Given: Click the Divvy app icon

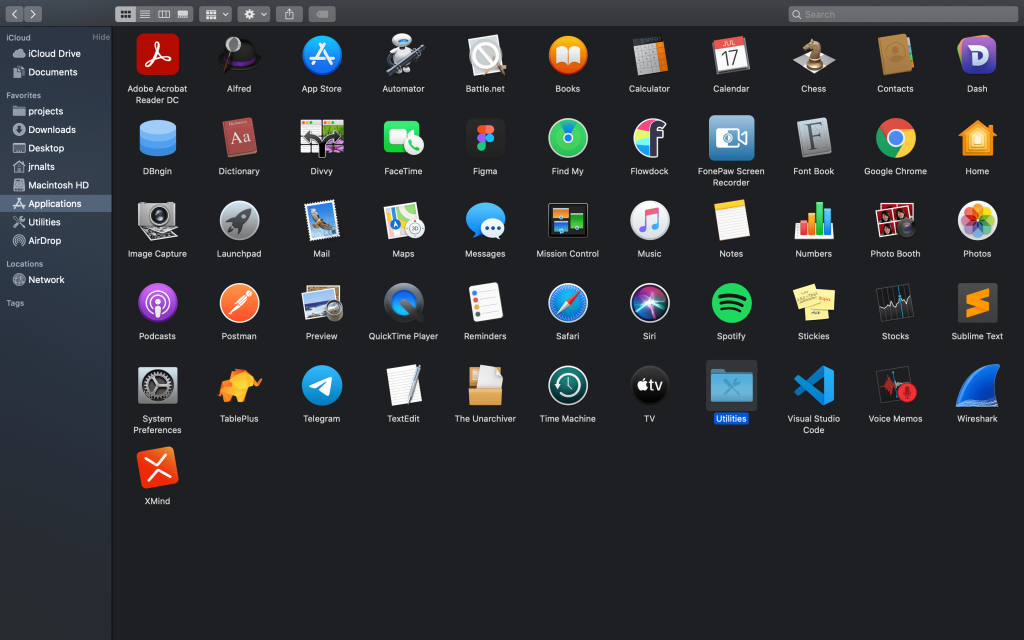Looking at the screenshot, I should point(321,138).
